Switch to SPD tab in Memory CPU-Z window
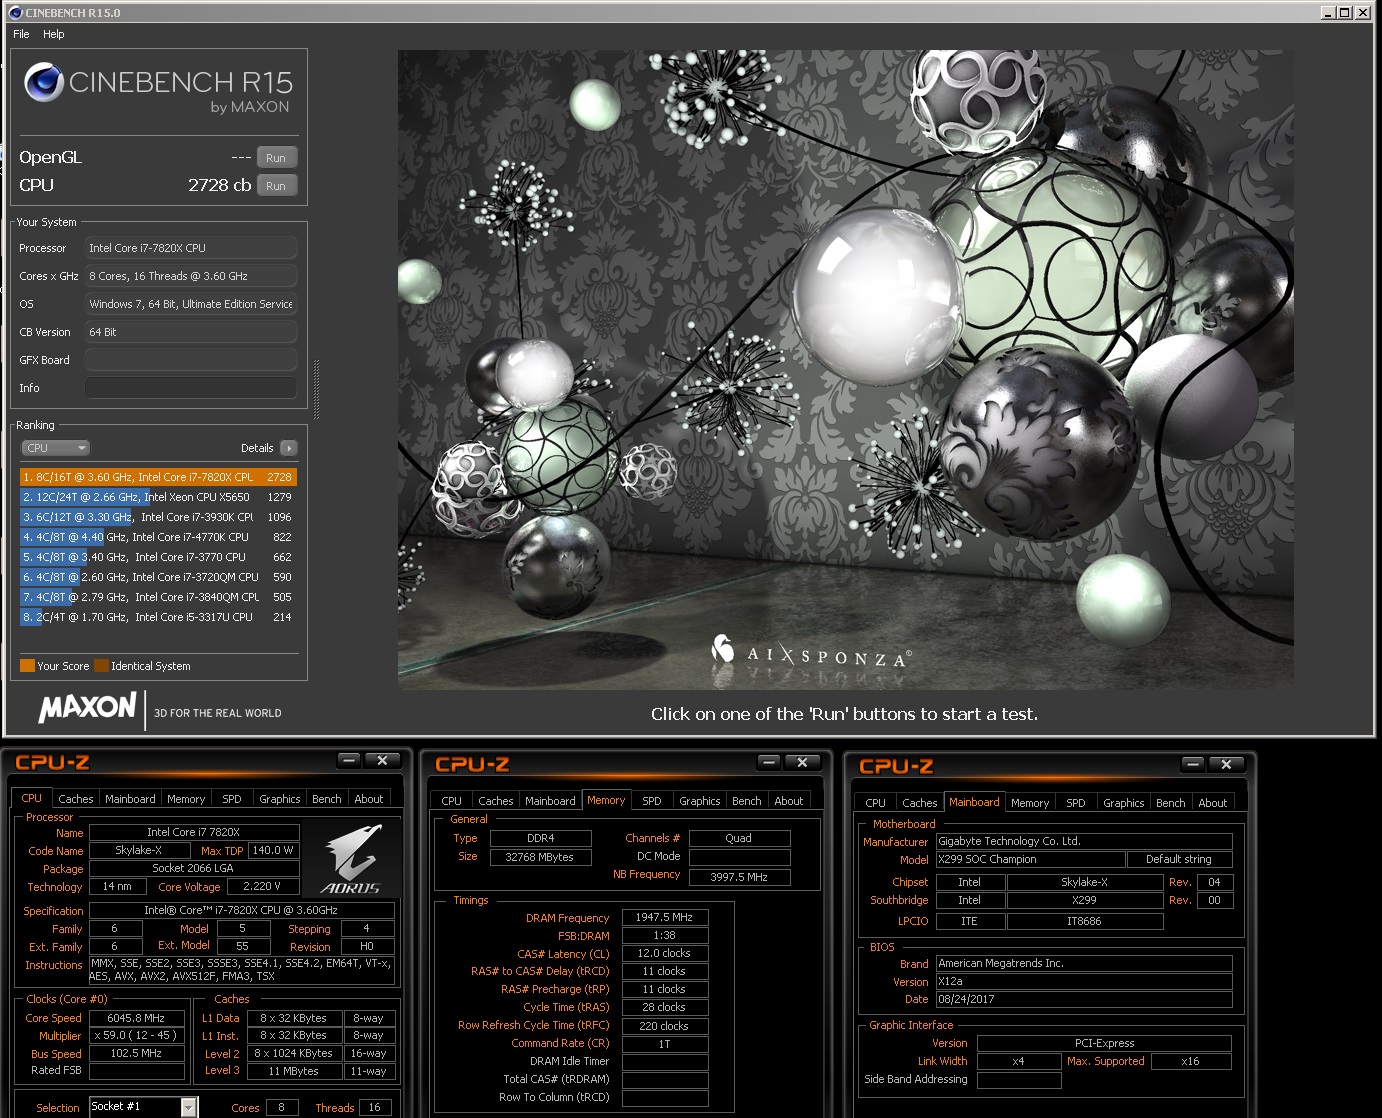Screen dimensions: 1382x1118 (x=652, y=801)
